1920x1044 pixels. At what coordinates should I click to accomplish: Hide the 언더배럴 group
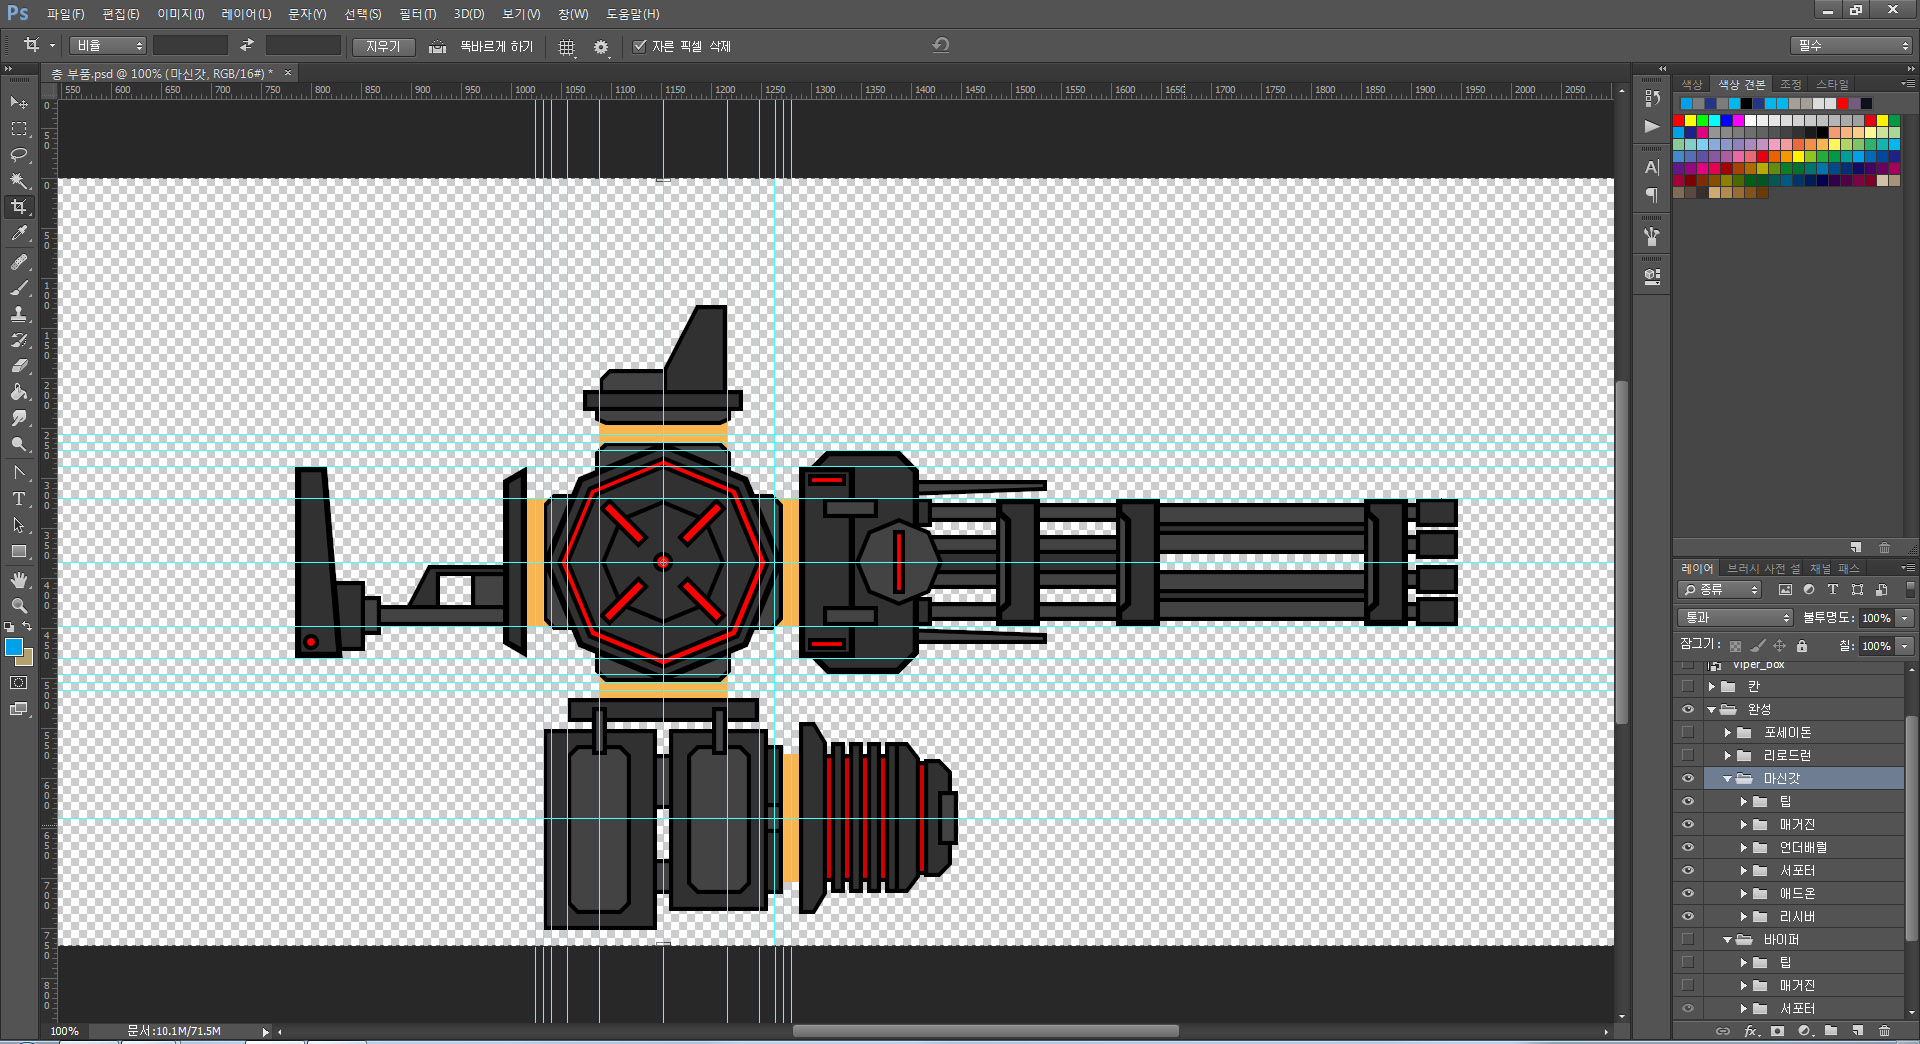tap(1688, 848)
